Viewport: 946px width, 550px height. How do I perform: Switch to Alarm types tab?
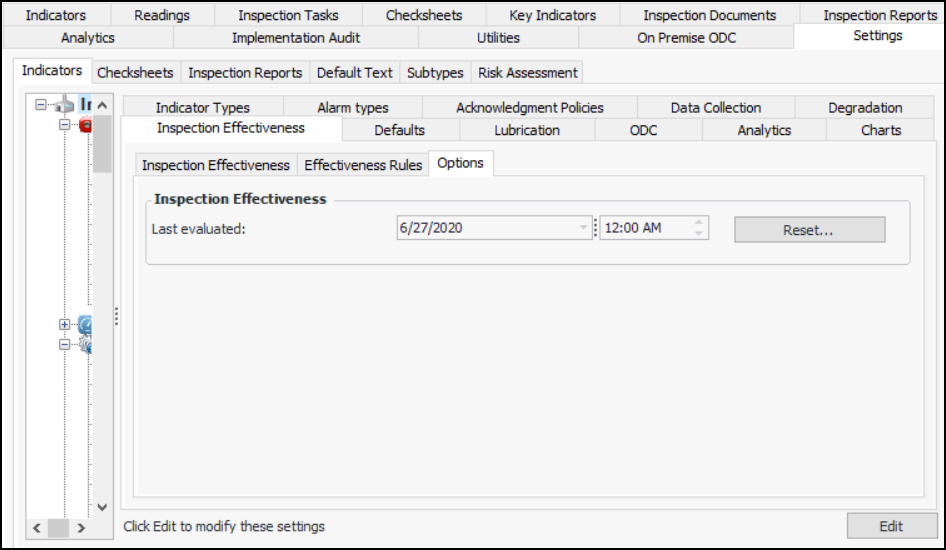click(353, 108)
